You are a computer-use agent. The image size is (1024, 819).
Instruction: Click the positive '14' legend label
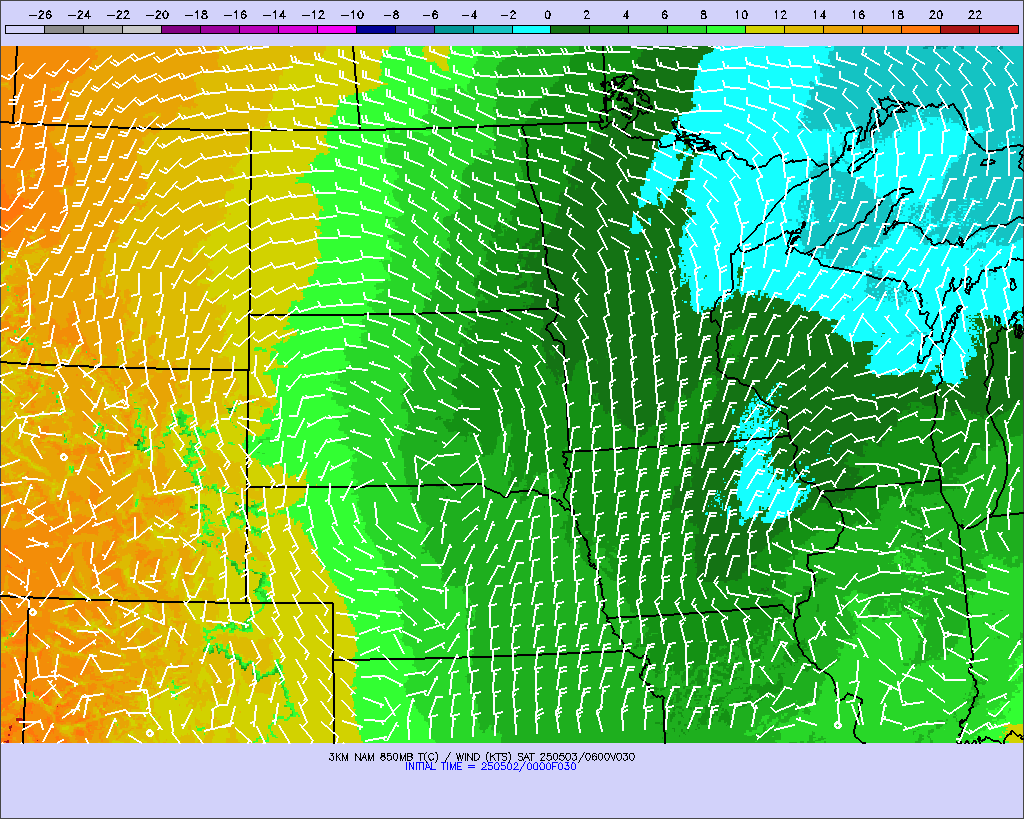(819, 14)
